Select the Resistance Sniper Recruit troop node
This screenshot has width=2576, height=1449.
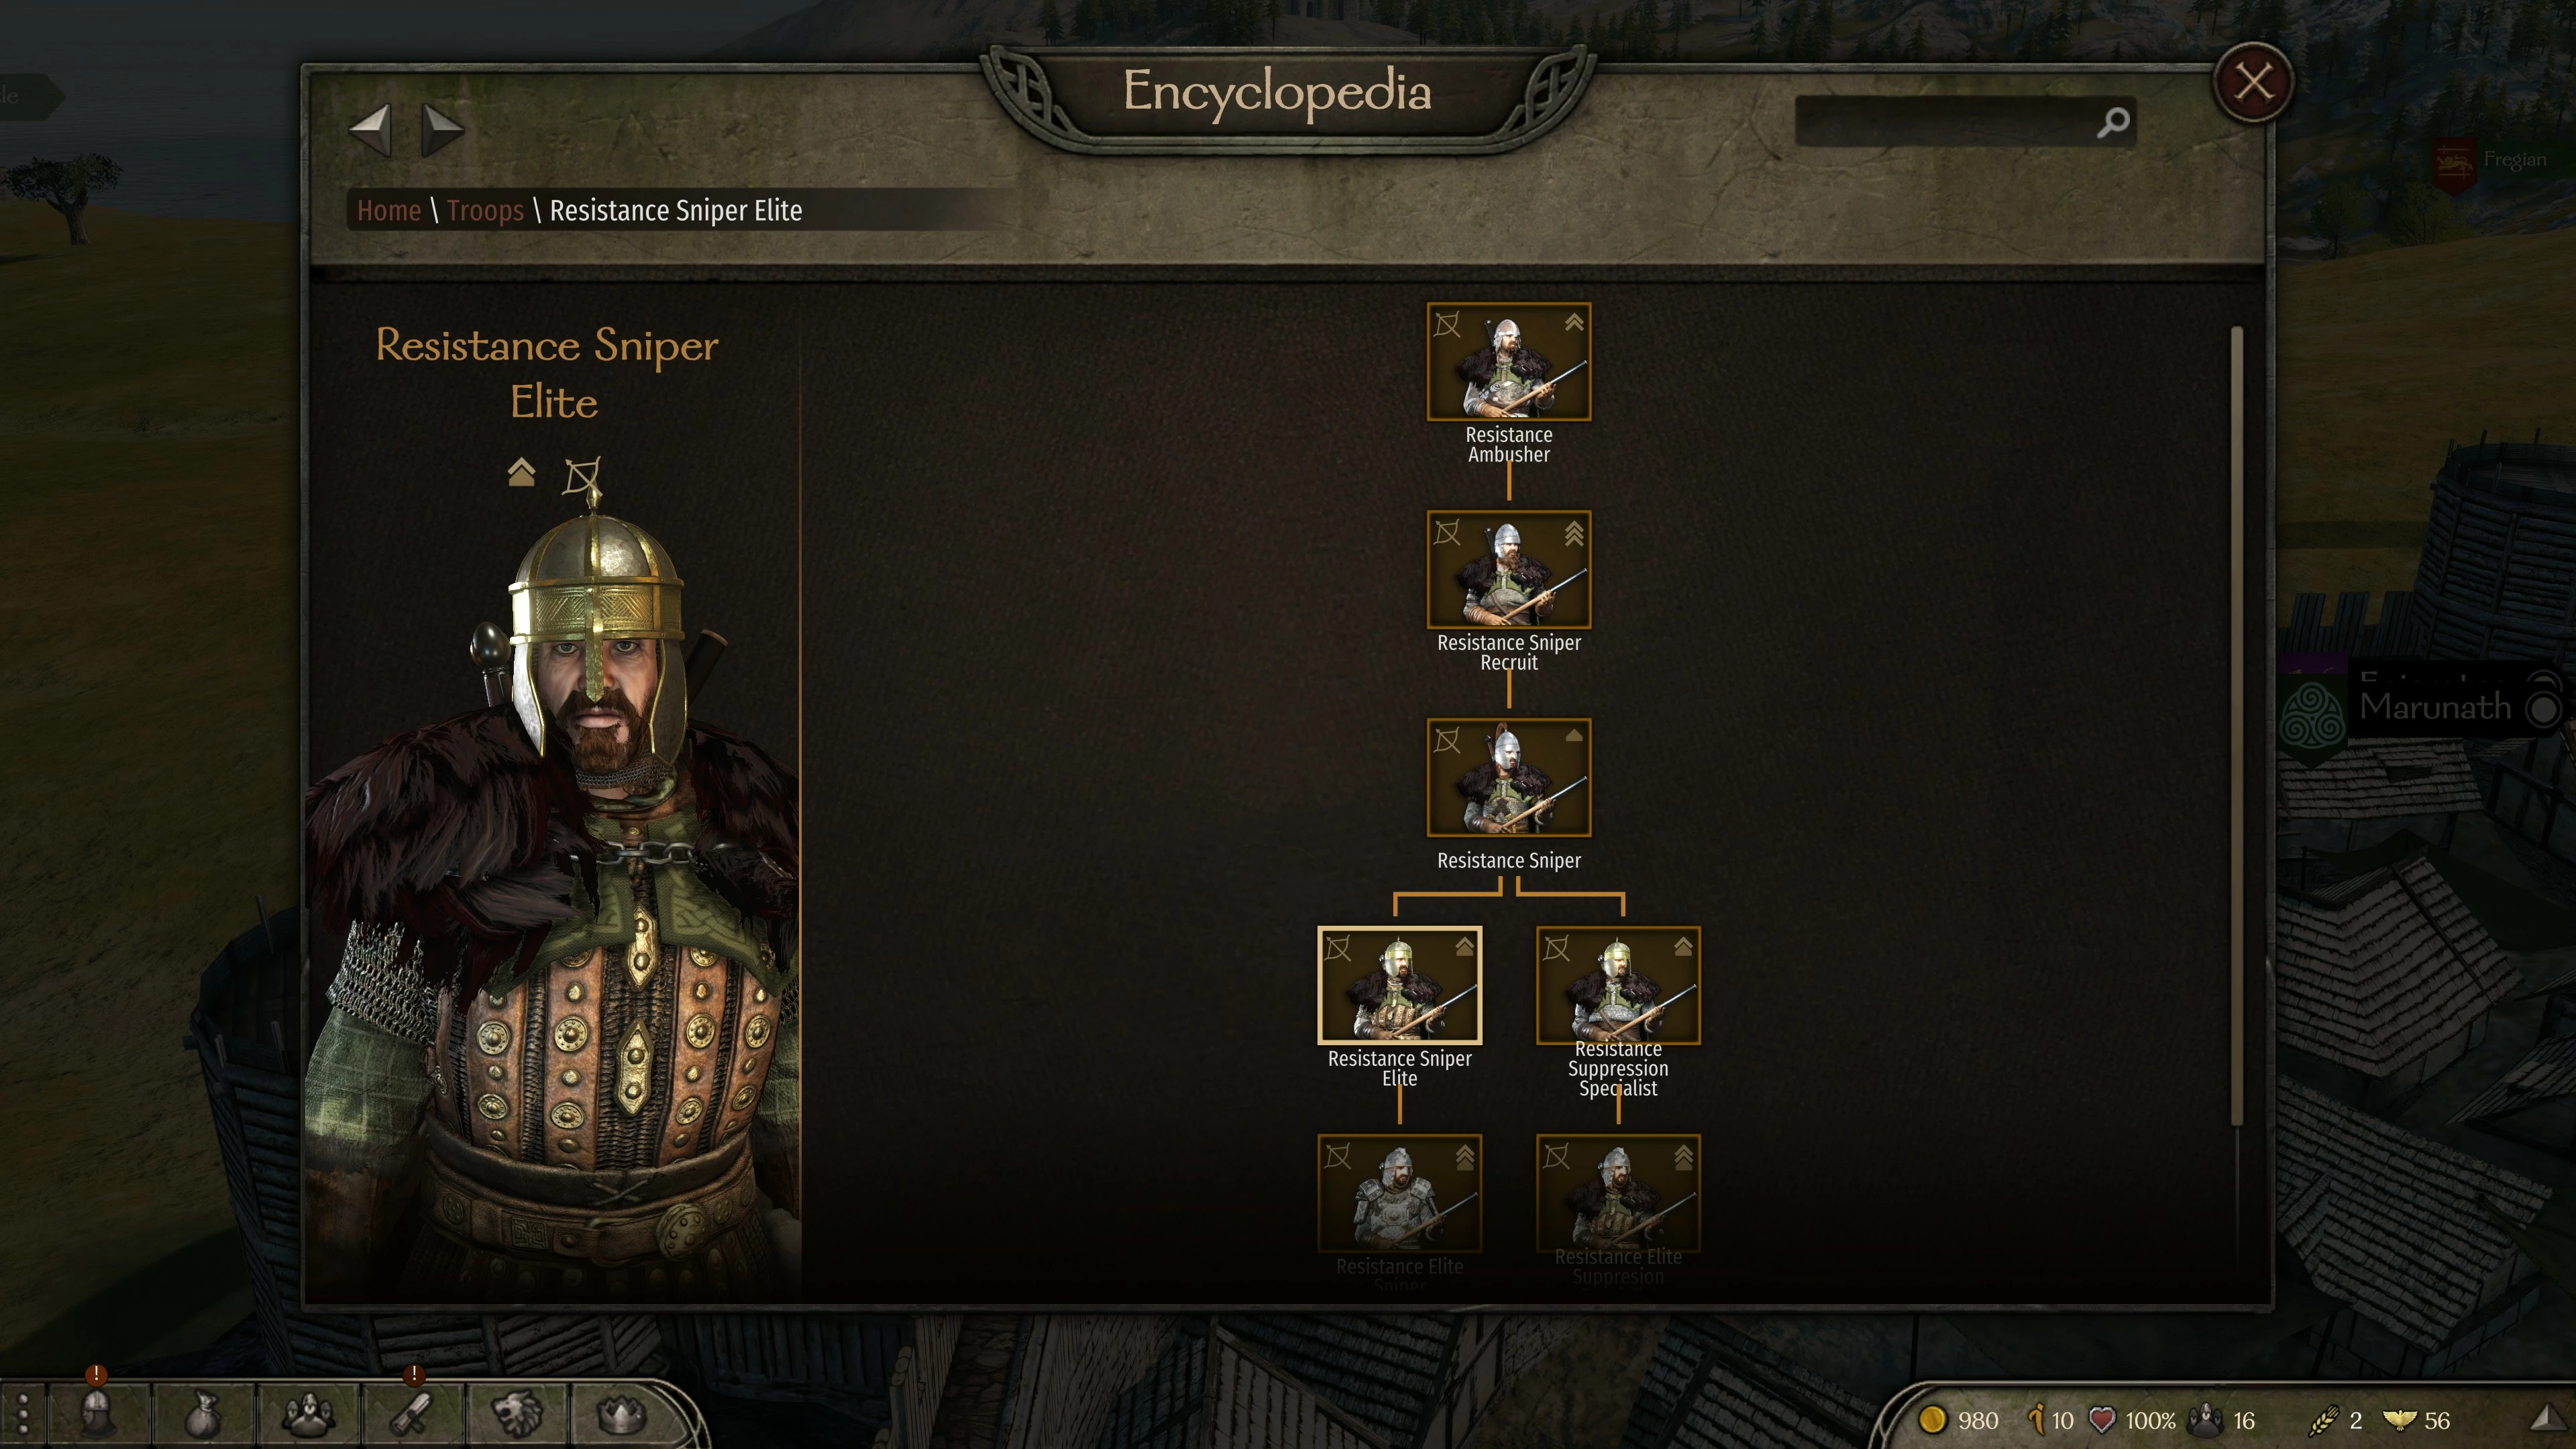(1508, 570)
